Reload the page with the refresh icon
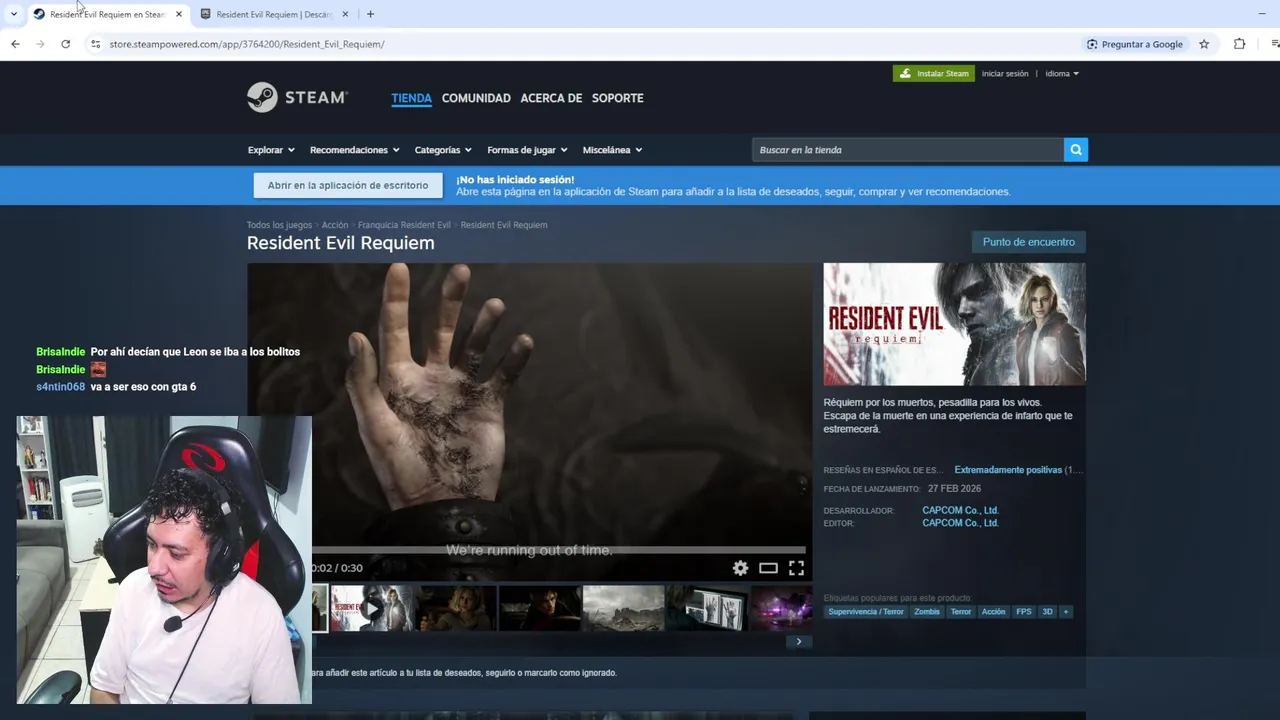Image resolution: width=1280 pixels, height=720 pixels. [x=66, y=44]
